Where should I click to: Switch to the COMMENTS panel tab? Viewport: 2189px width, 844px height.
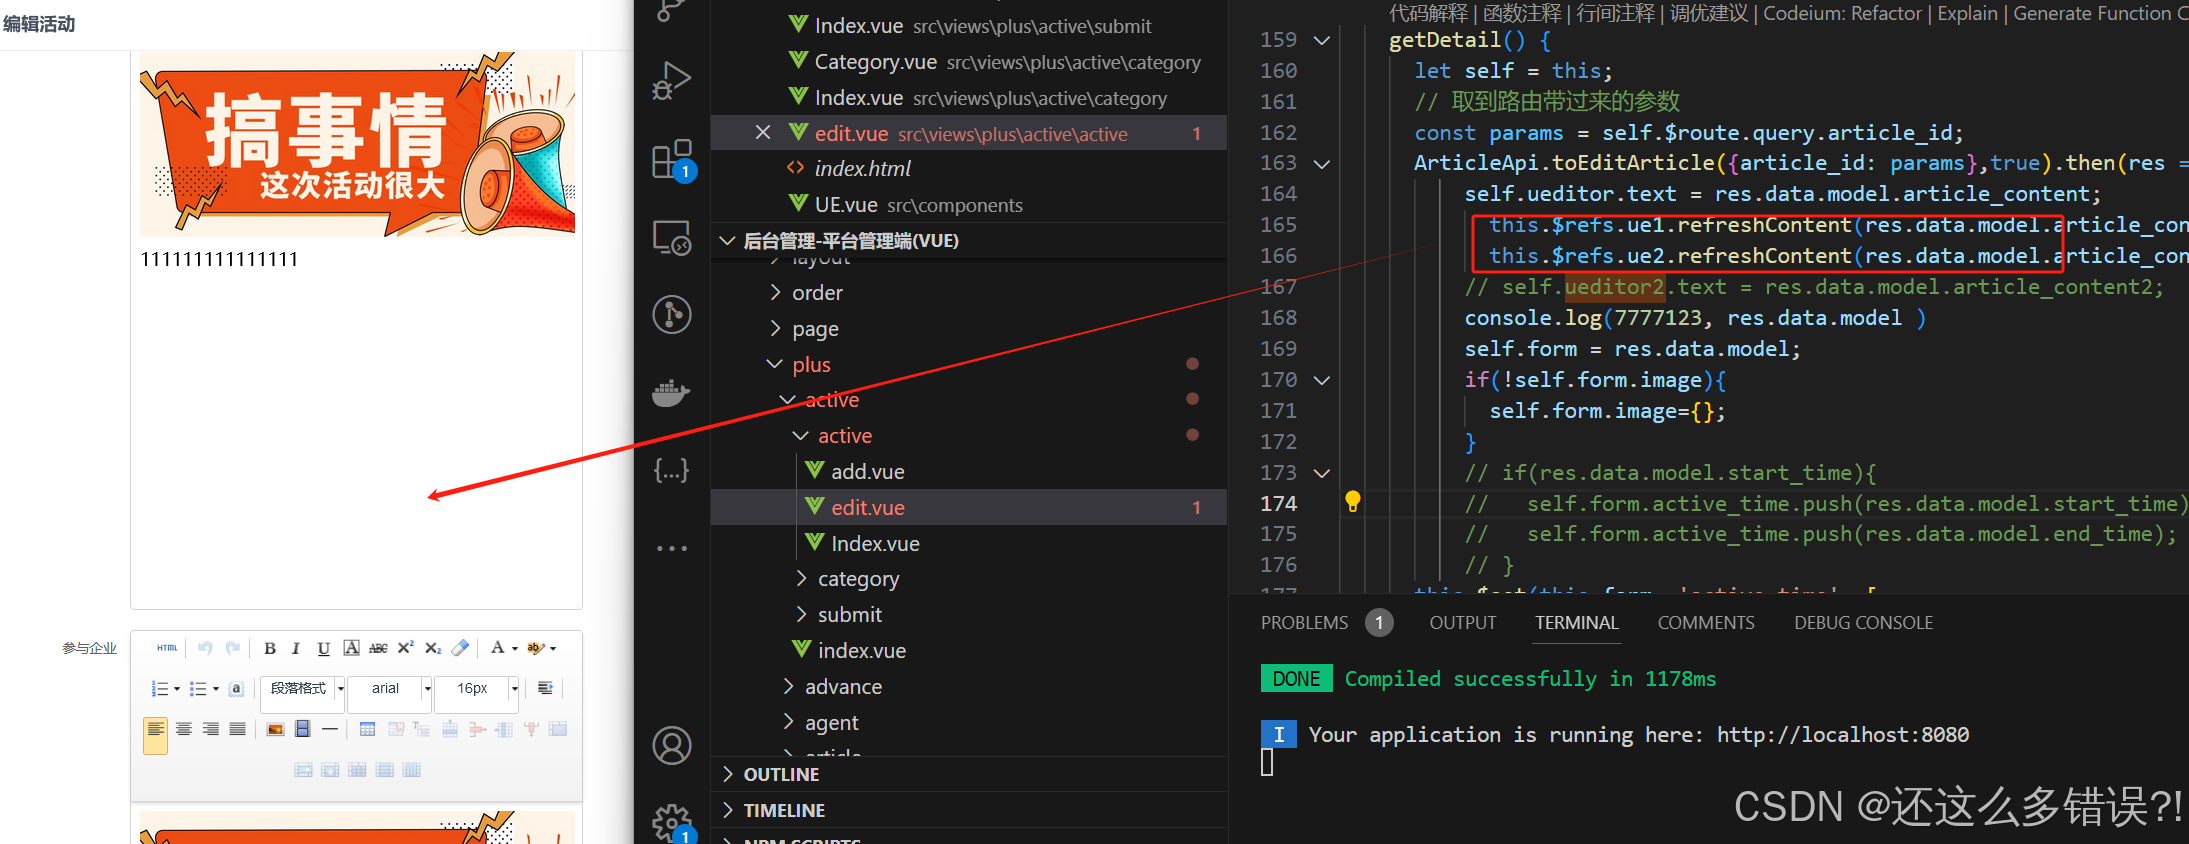pos(1706,623)
